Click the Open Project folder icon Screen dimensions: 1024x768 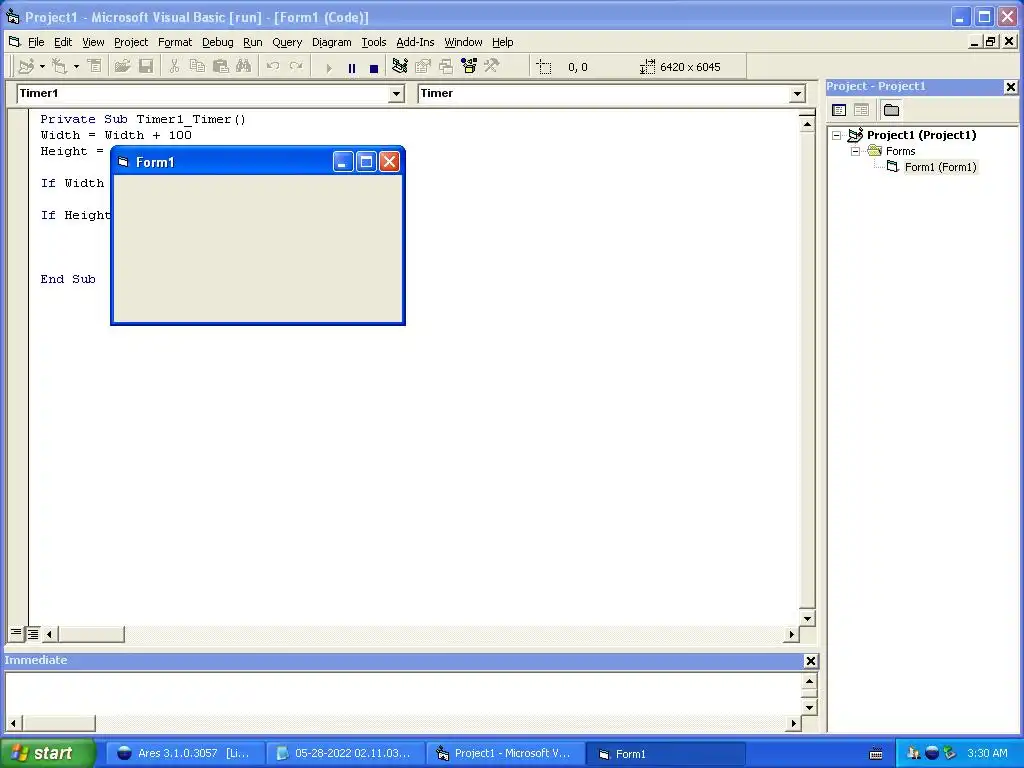click(122, 66)
